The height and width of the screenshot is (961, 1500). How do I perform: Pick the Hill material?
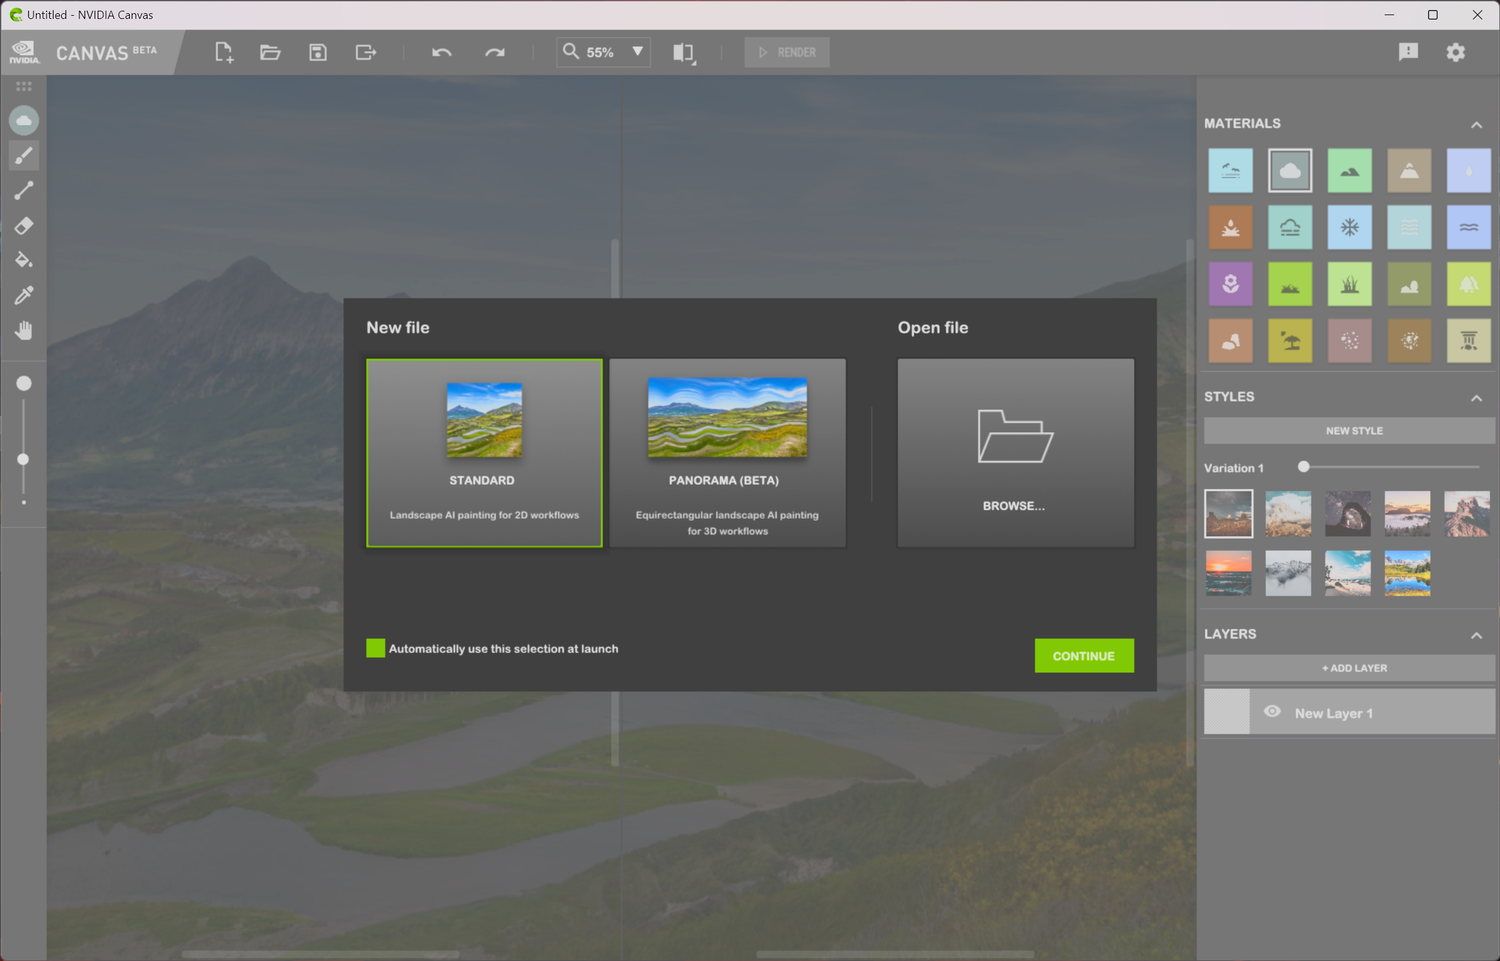(x=1350, y=171)
